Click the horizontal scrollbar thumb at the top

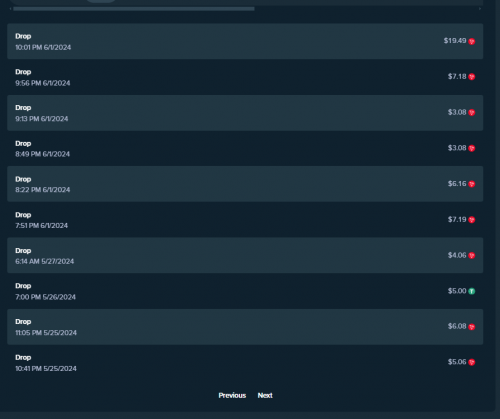point(134,9)
